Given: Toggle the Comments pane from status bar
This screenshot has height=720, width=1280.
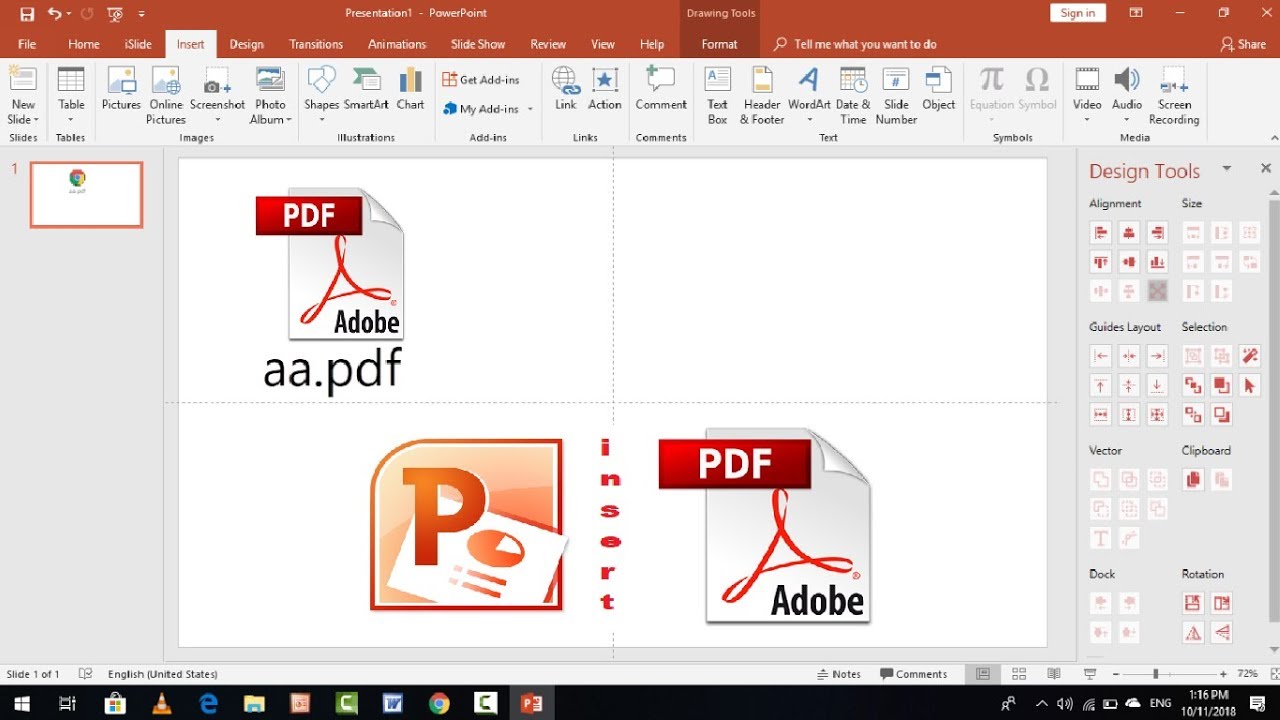Looking at the screenshot, I should (913, 674).
